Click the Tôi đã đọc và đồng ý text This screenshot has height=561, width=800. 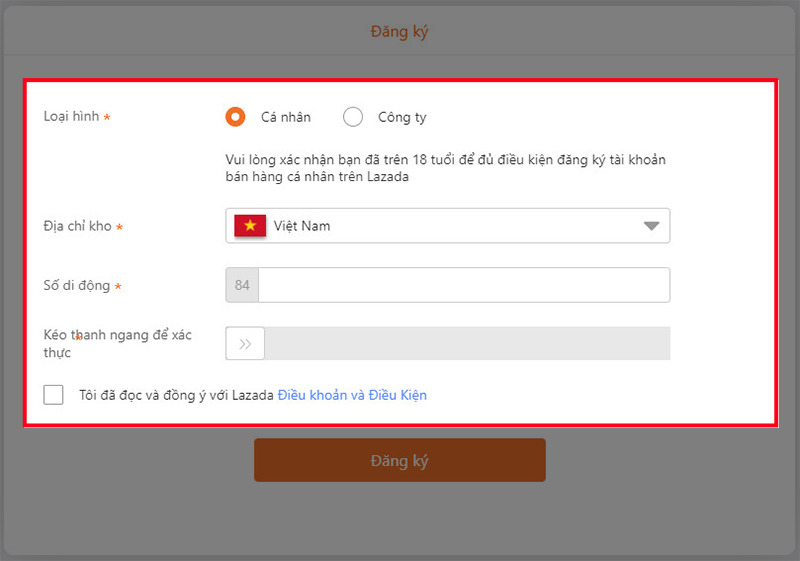coord(176,395)
